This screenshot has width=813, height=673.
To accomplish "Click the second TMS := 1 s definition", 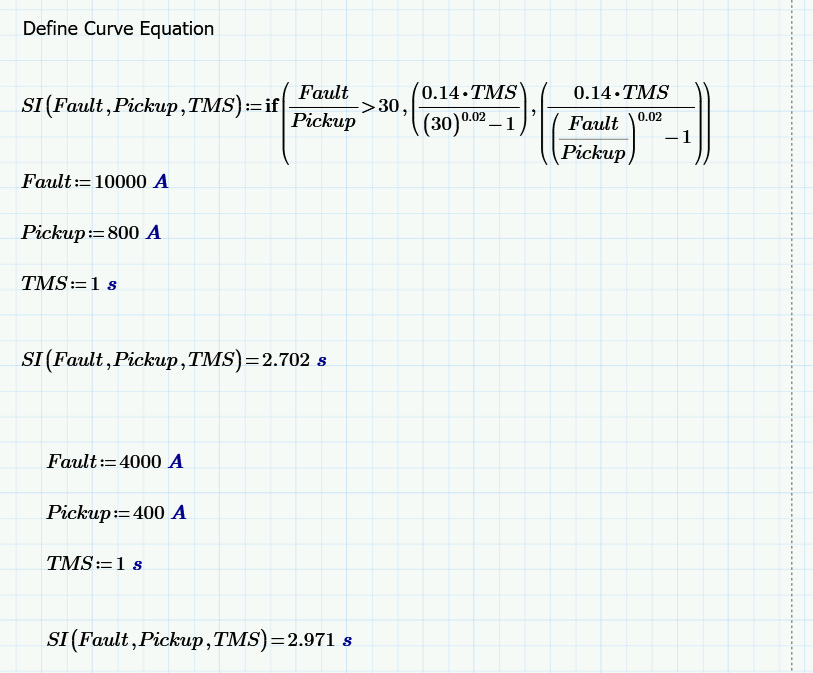I will point(93,563).
